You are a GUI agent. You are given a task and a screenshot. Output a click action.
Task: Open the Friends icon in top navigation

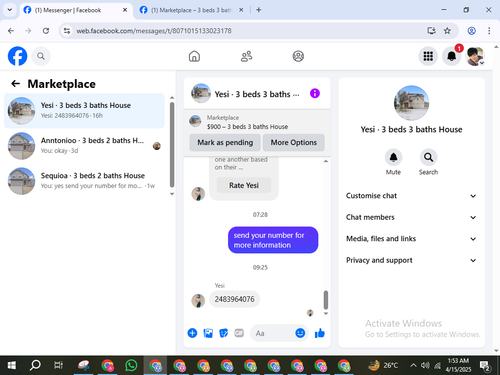pos(246,56)
